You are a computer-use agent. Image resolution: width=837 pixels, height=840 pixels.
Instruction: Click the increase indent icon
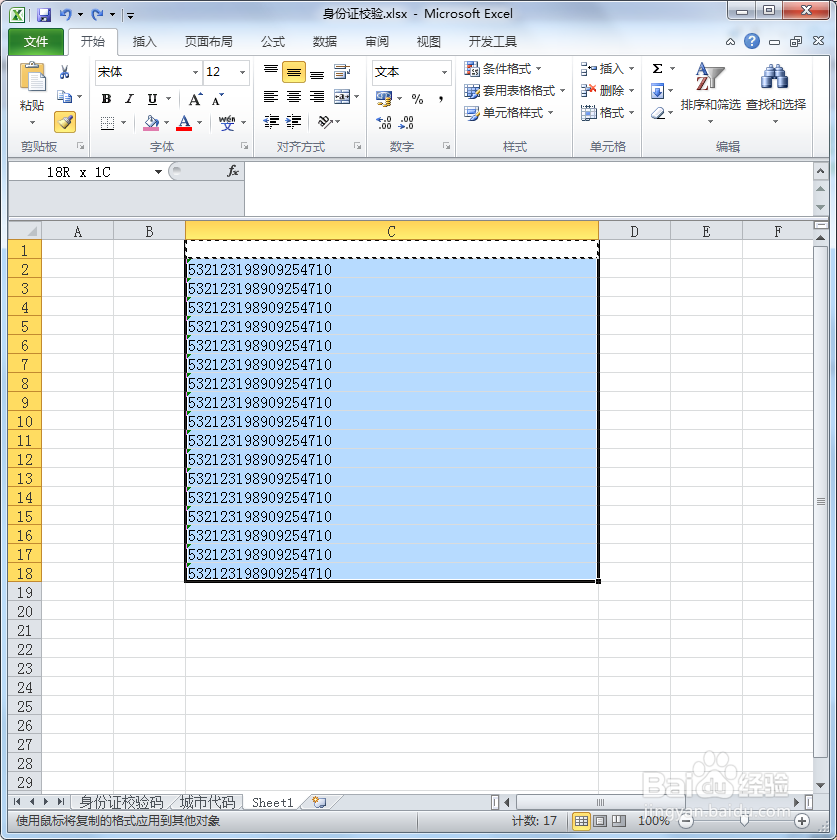tap(293, 122)
